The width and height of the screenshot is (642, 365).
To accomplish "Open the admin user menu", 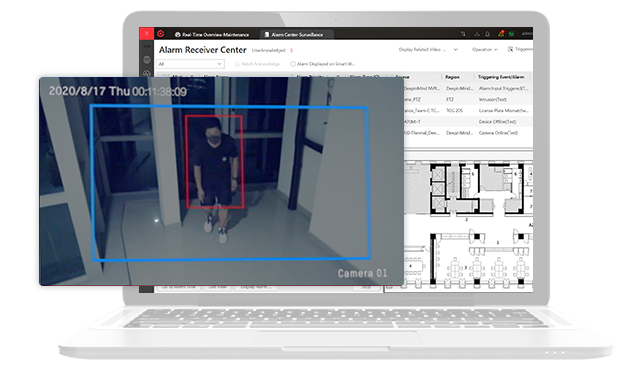I will 527,34.
